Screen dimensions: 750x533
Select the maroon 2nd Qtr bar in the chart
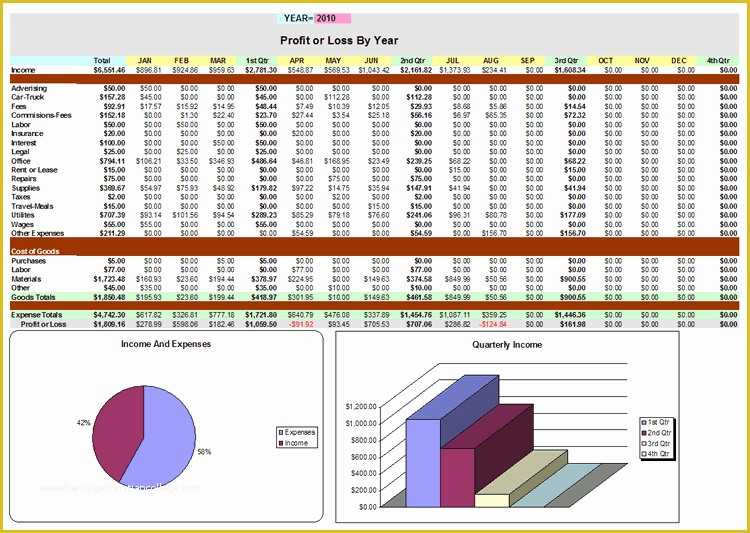point(458,477)
